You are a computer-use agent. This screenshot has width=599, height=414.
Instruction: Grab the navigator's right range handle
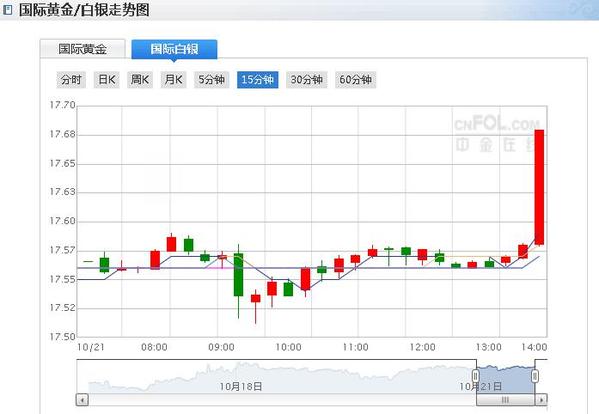(x=535, y=376)
